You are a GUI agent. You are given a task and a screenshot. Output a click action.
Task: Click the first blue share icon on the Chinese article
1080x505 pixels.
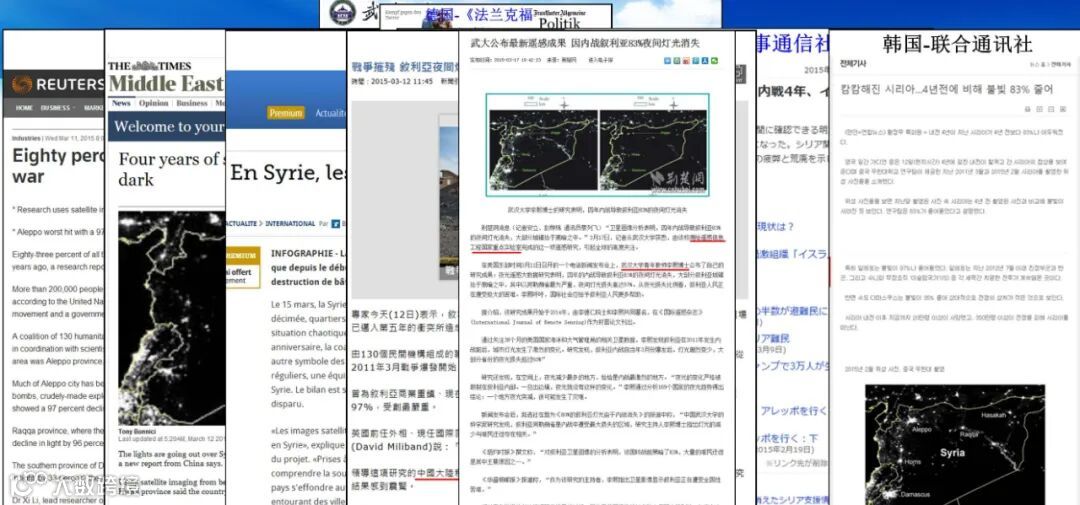coord(667,61)
